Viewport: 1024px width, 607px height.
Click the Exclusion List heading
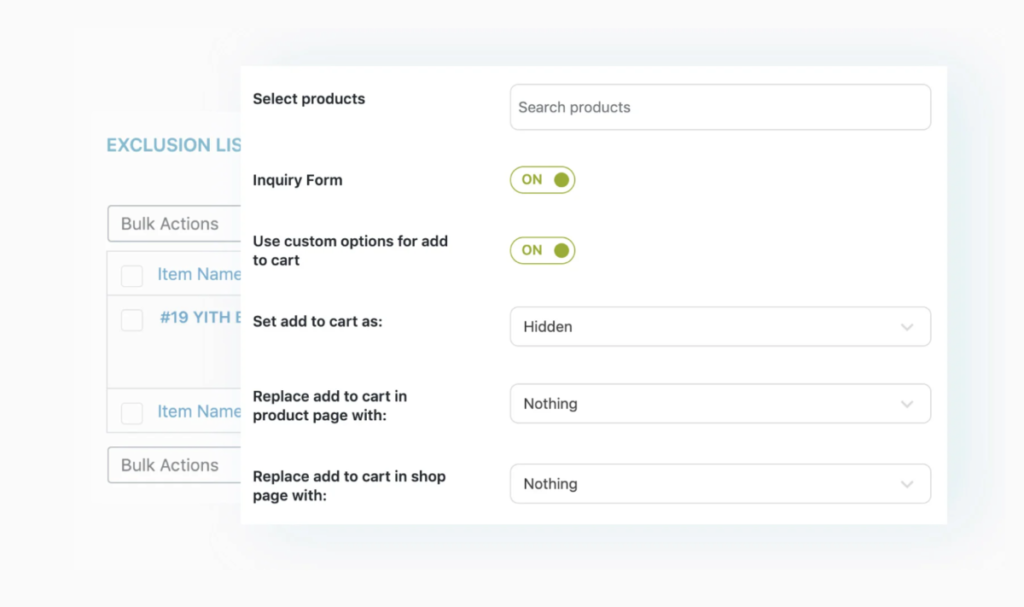(173, 145)
